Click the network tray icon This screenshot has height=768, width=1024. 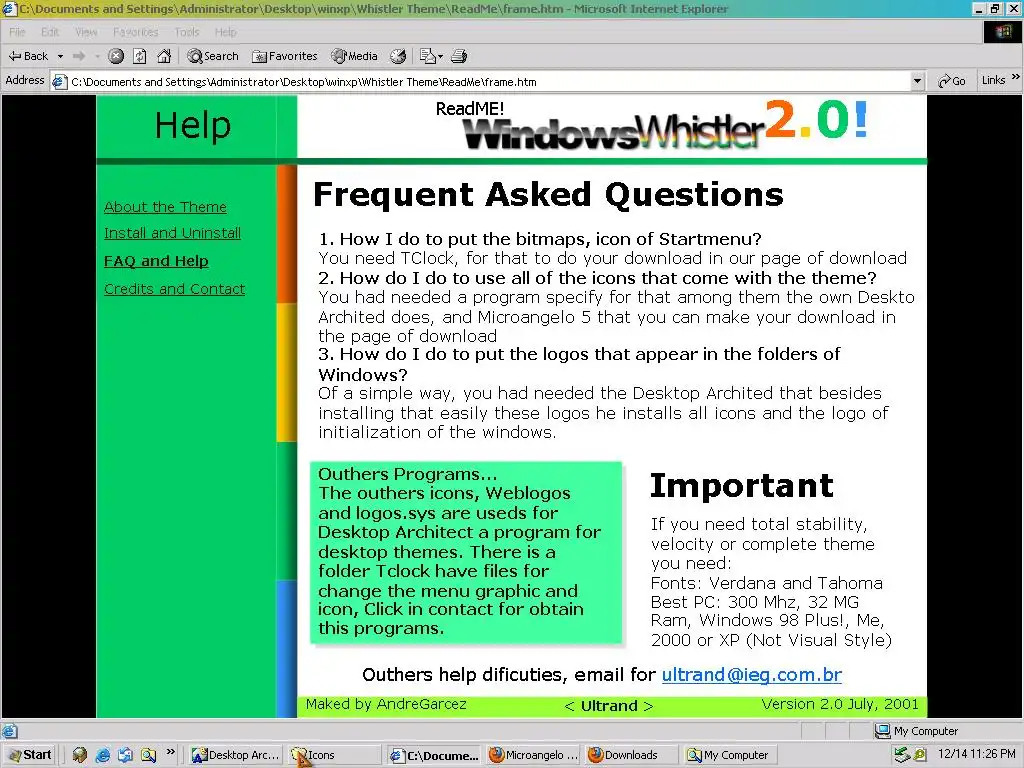coord(902,755)
